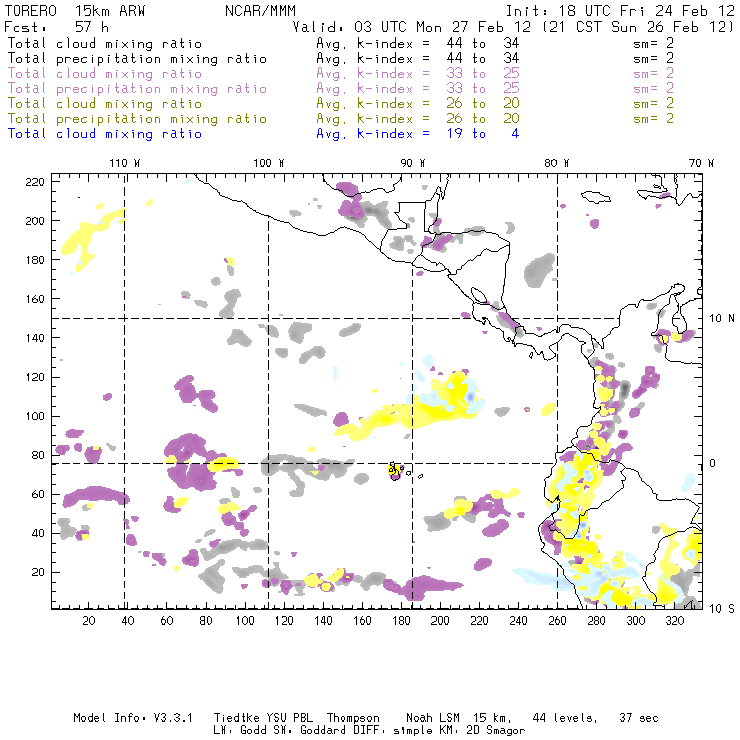Click the 200 tick label on the x-axis
Image resolution: width=740 pixels, height=740 pixels.
click(x=440, y=621)
